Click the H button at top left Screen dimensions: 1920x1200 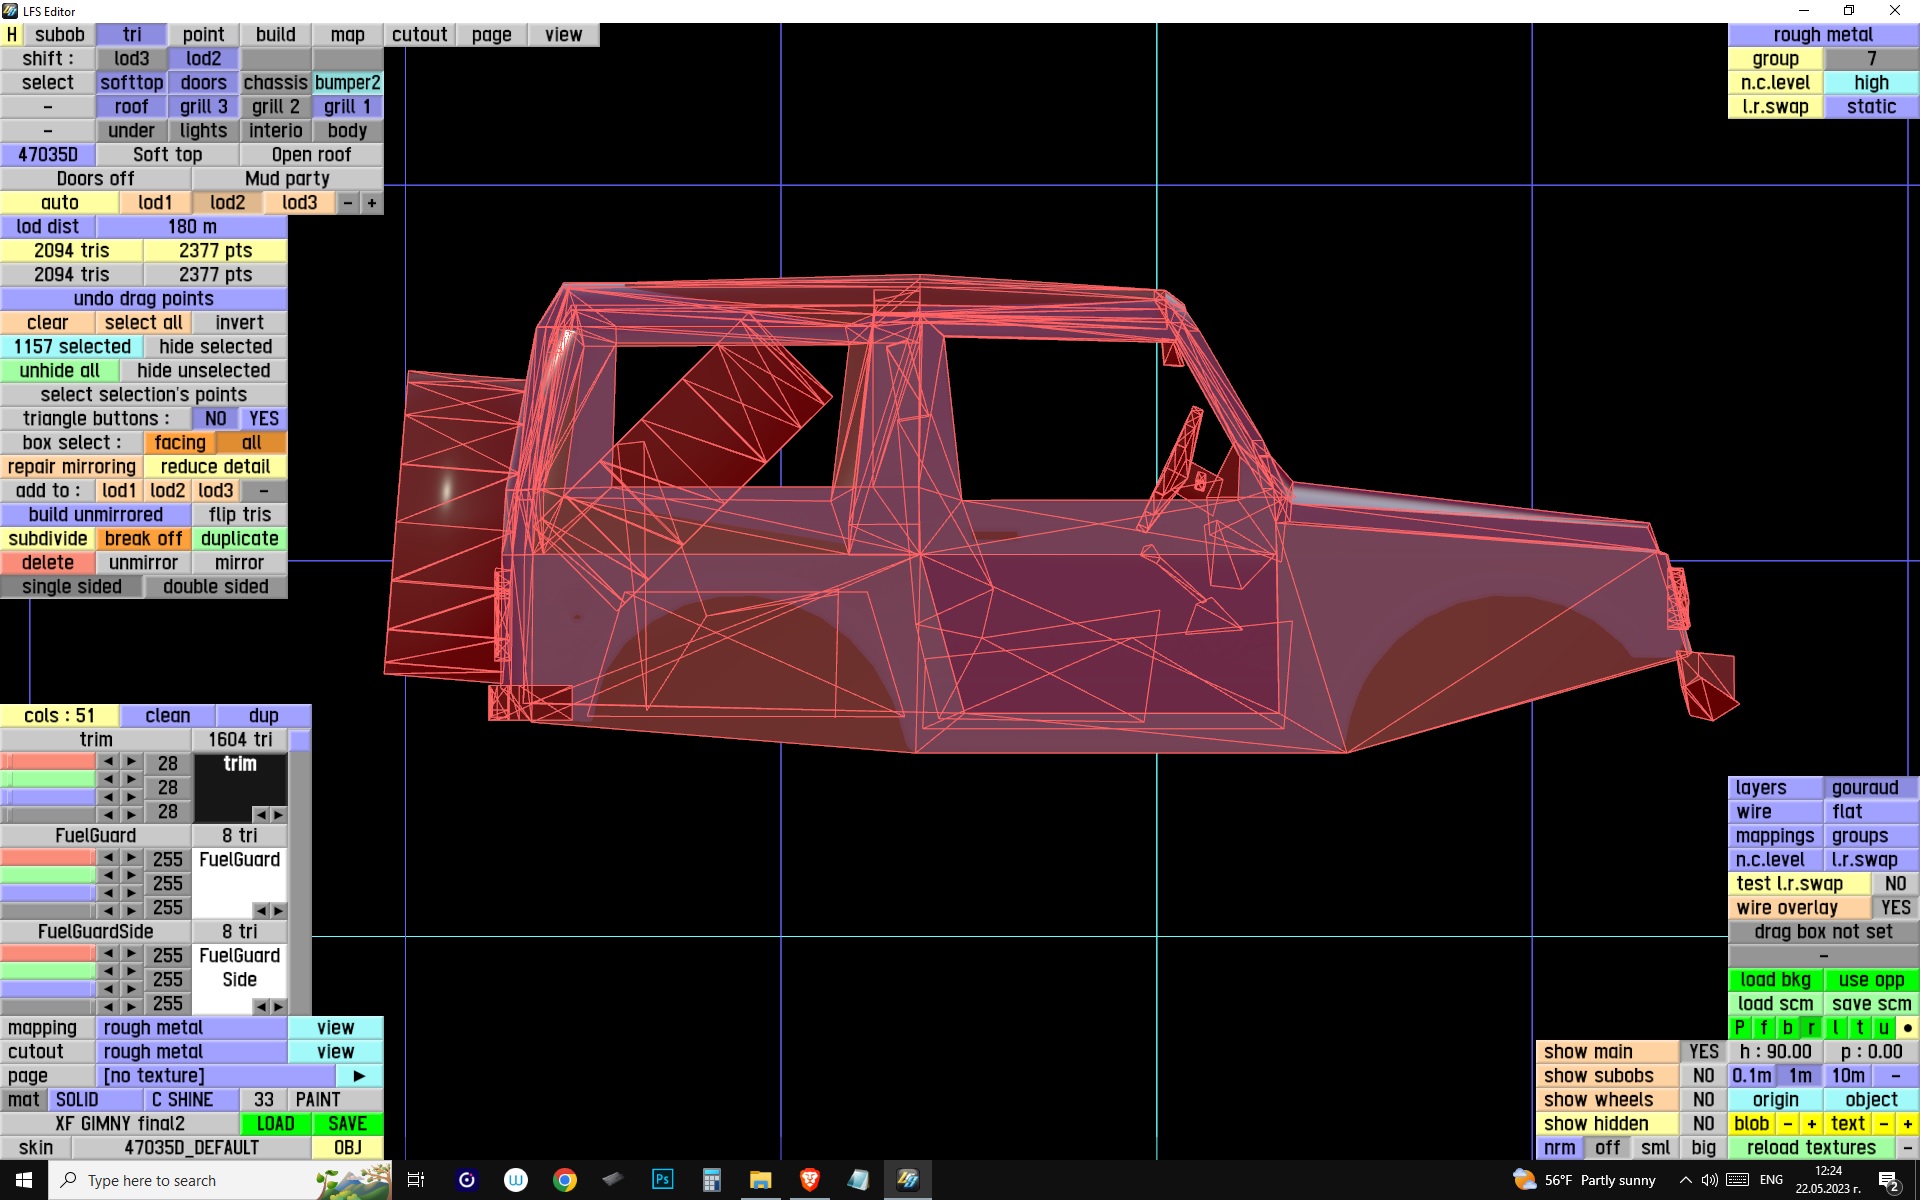[11, 34]
